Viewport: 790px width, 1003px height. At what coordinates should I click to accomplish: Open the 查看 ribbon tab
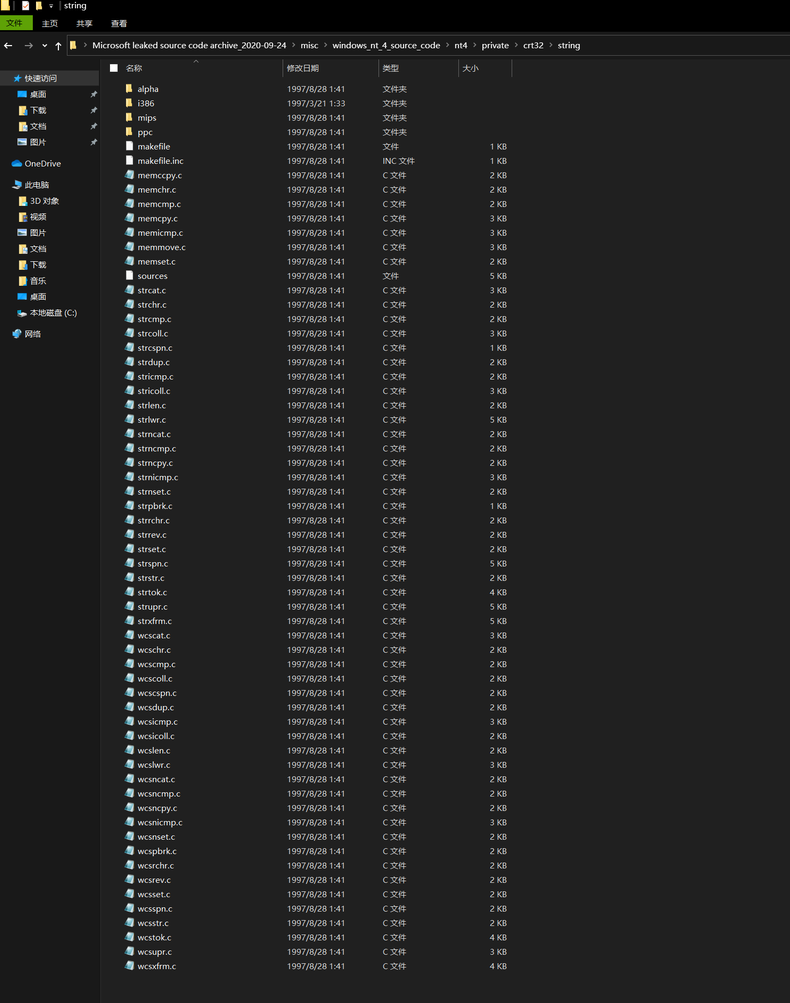coord(119,24)
